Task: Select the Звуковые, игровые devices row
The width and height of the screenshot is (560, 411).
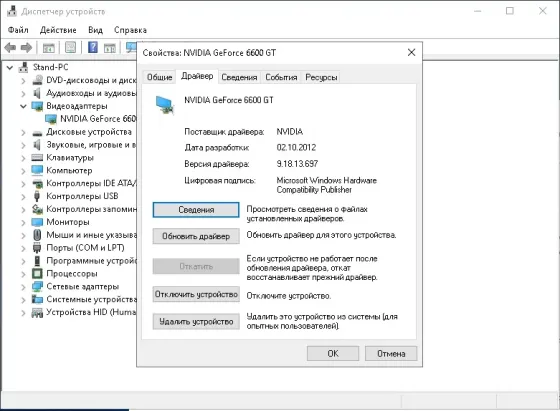Action: tap(84, 145)
